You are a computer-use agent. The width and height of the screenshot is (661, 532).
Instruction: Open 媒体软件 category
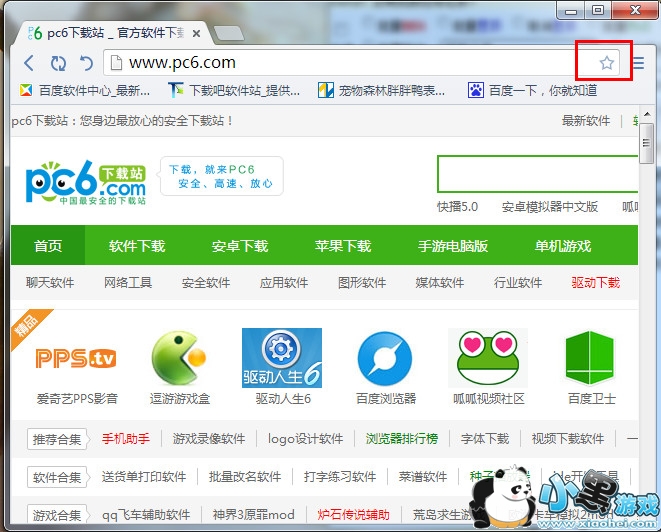(440, 282)
